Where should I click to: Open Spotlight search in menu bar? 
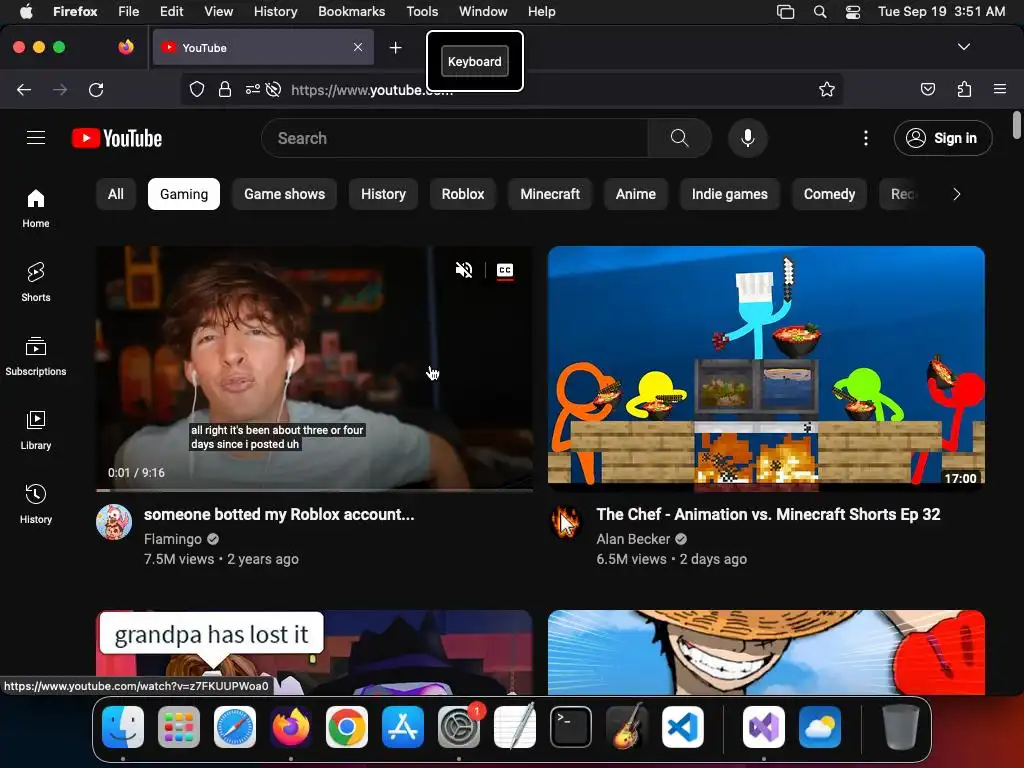pyautogui.click(x=820, y=12)
